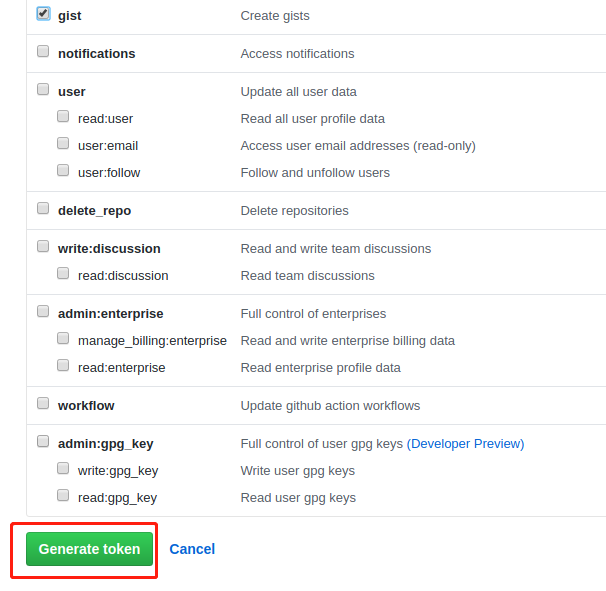Viewport: 606px width, 591px height.
Task: Enable manage_billing:enterprise checkbox
Action: [63, 339]
